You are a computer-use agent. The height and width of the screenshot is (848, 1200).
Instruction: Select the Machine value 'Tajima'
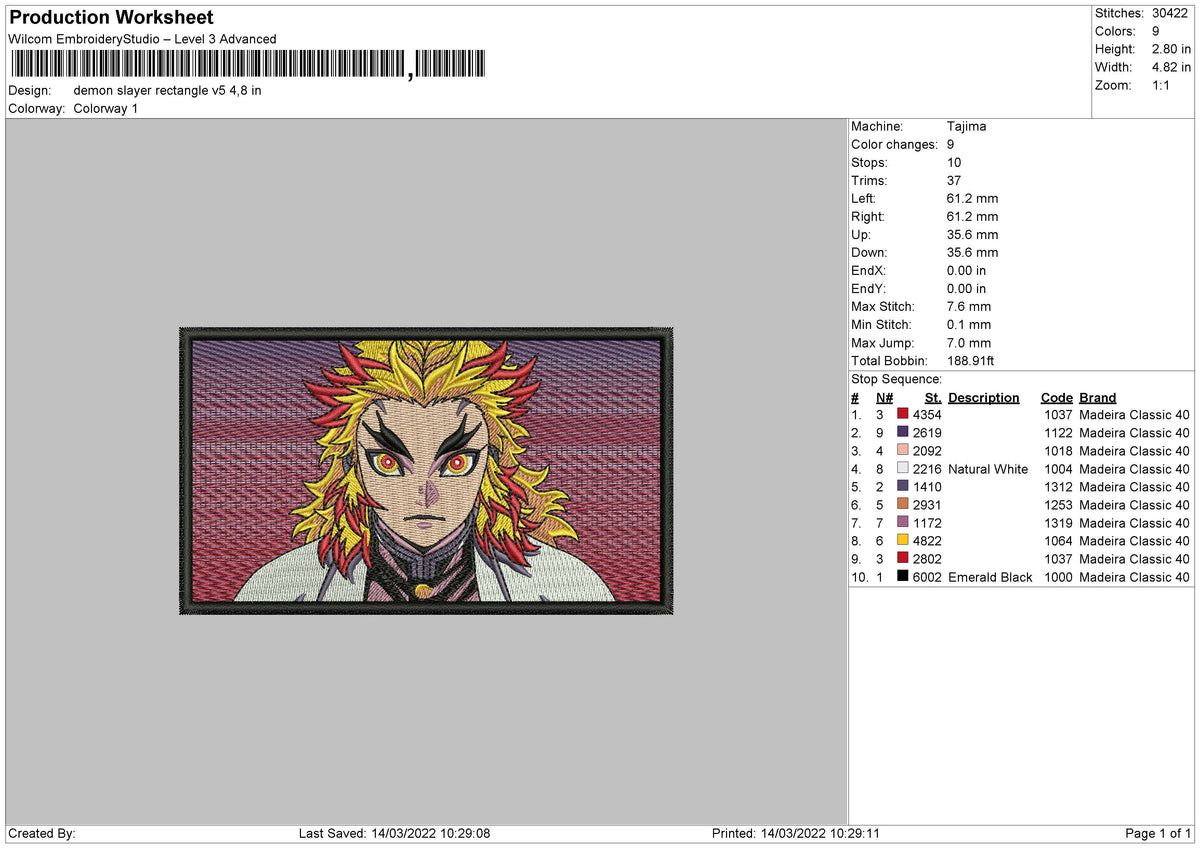click(x=968, y=126)
